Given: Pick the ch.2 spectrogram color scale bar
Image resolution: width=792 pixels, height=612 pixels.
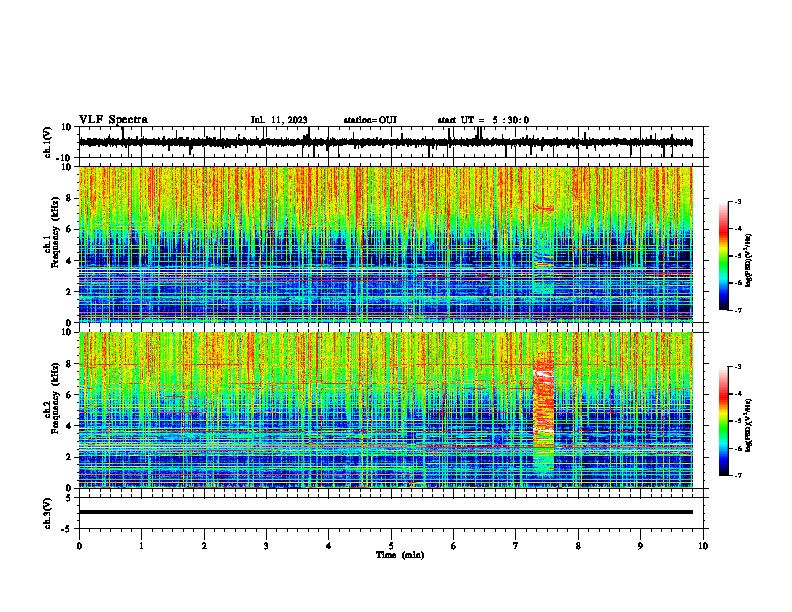Looking at the screenshot, I should (x=723, y=421).
